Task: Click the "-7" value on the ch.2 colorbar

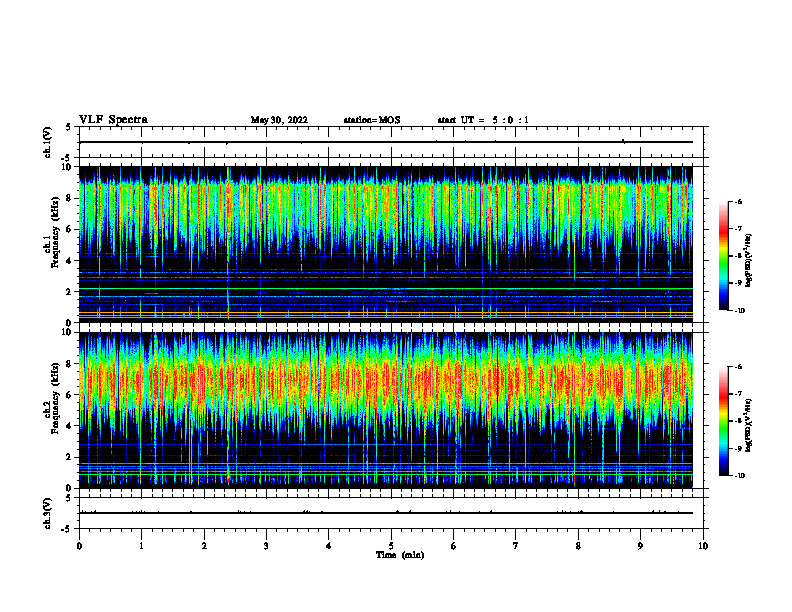Action: (x=738, y=394)
